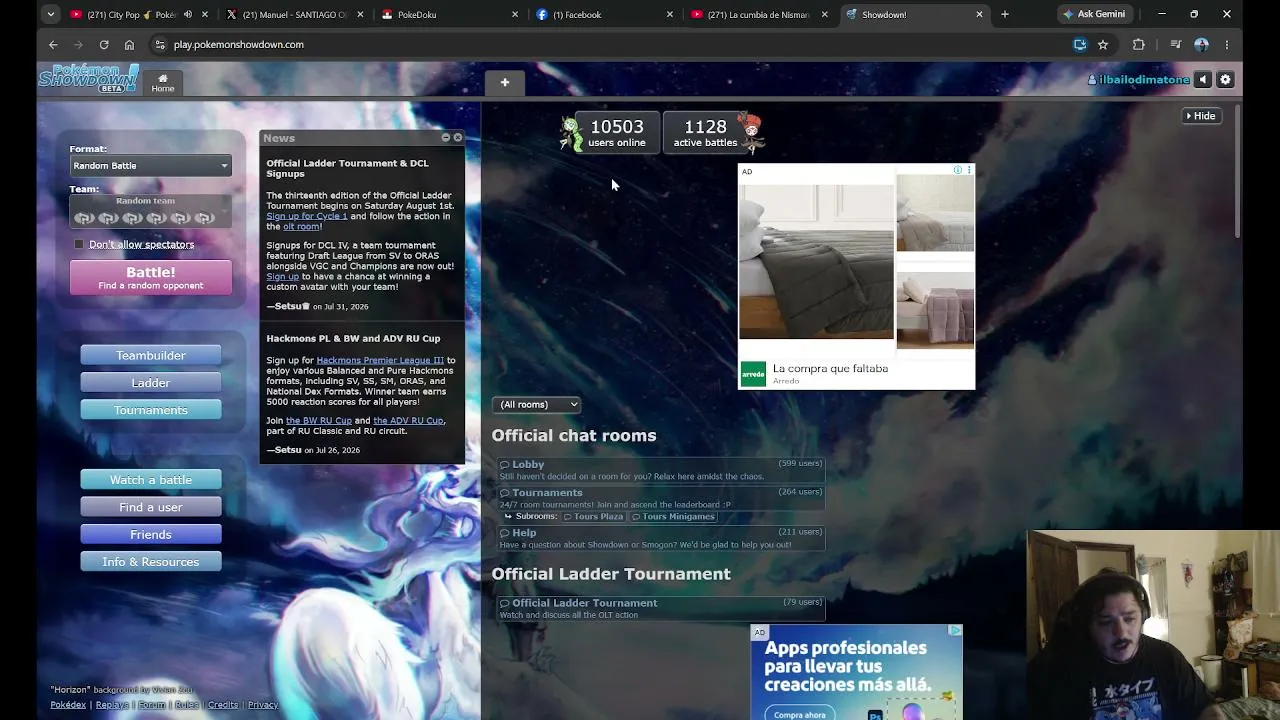Switch to the PokeDoku tab
This screenshot has height=720, width=1280.
click(450, 14)
